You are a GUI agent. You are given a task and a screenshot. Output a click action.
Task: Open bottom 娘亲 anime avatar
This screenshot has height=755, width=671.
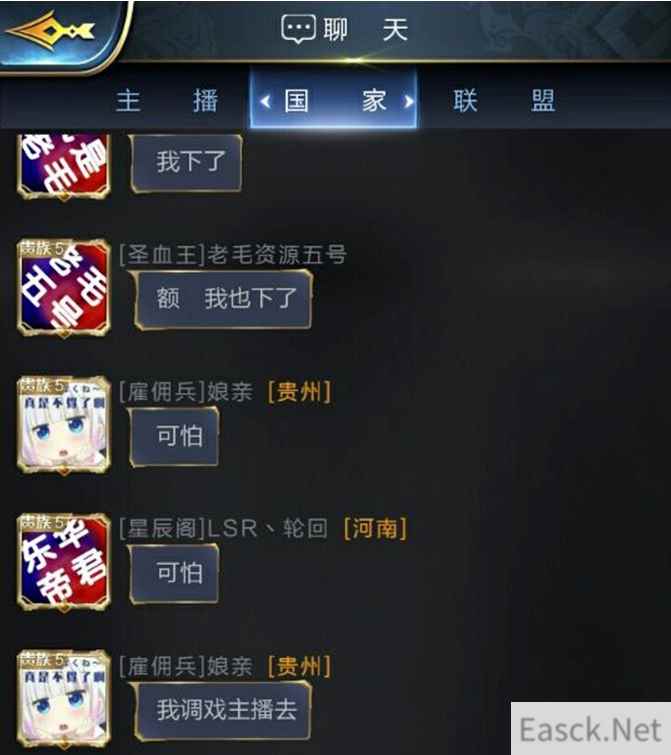point(64,699)
